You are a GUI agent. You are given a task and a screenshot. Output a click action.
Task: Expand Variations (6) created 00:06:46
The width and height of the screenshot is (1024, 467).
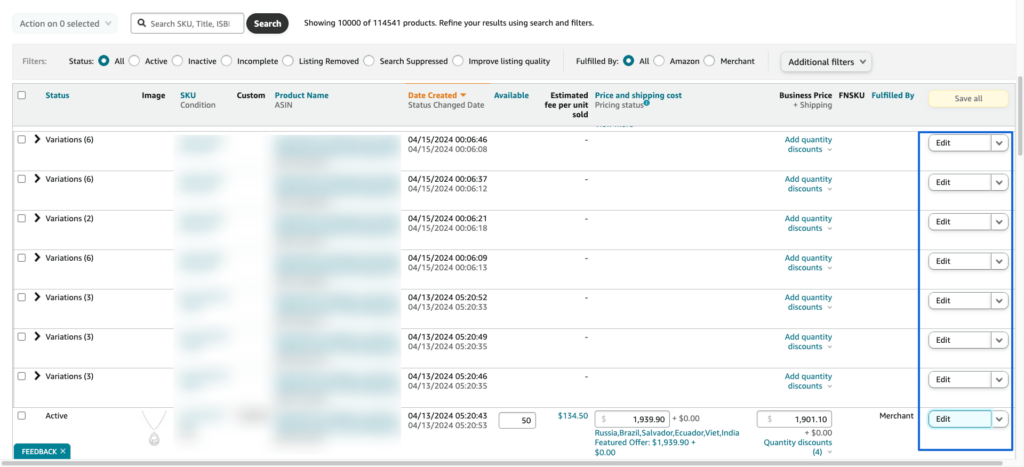37,139
